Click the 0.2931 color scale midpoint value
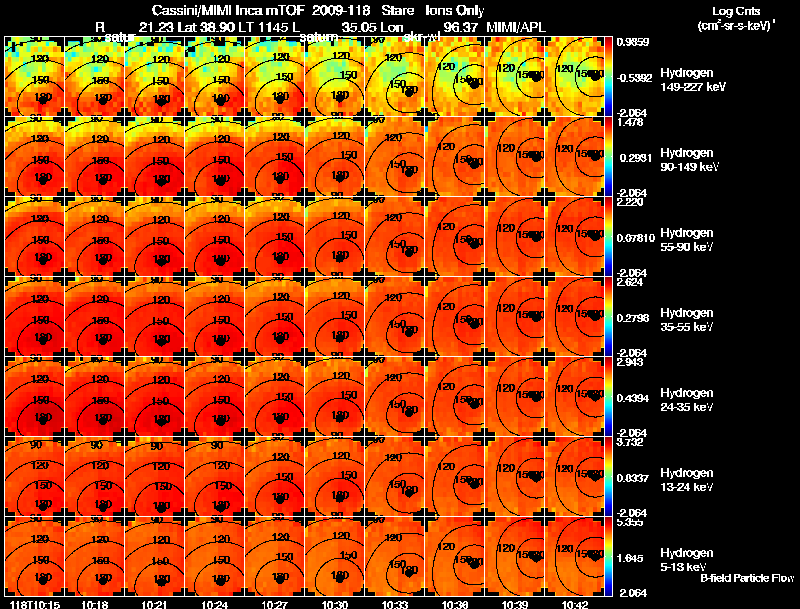 [x=634, y=158]
